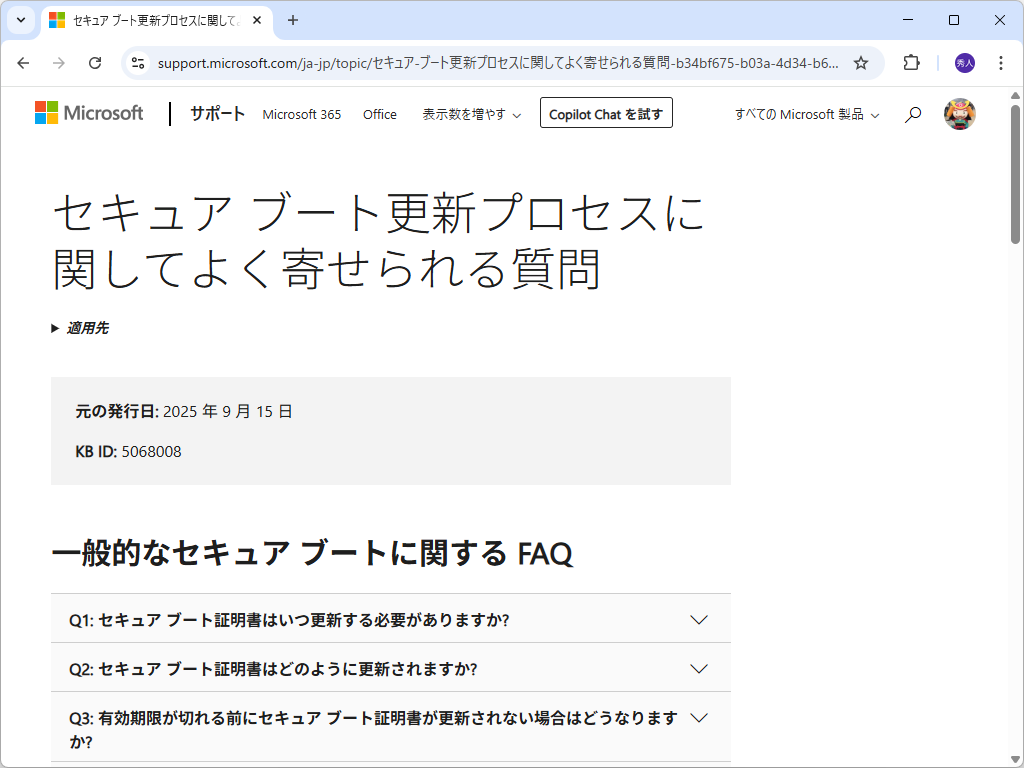
Task: Click the browser back arrow
Action: click(x=23, y=62)
